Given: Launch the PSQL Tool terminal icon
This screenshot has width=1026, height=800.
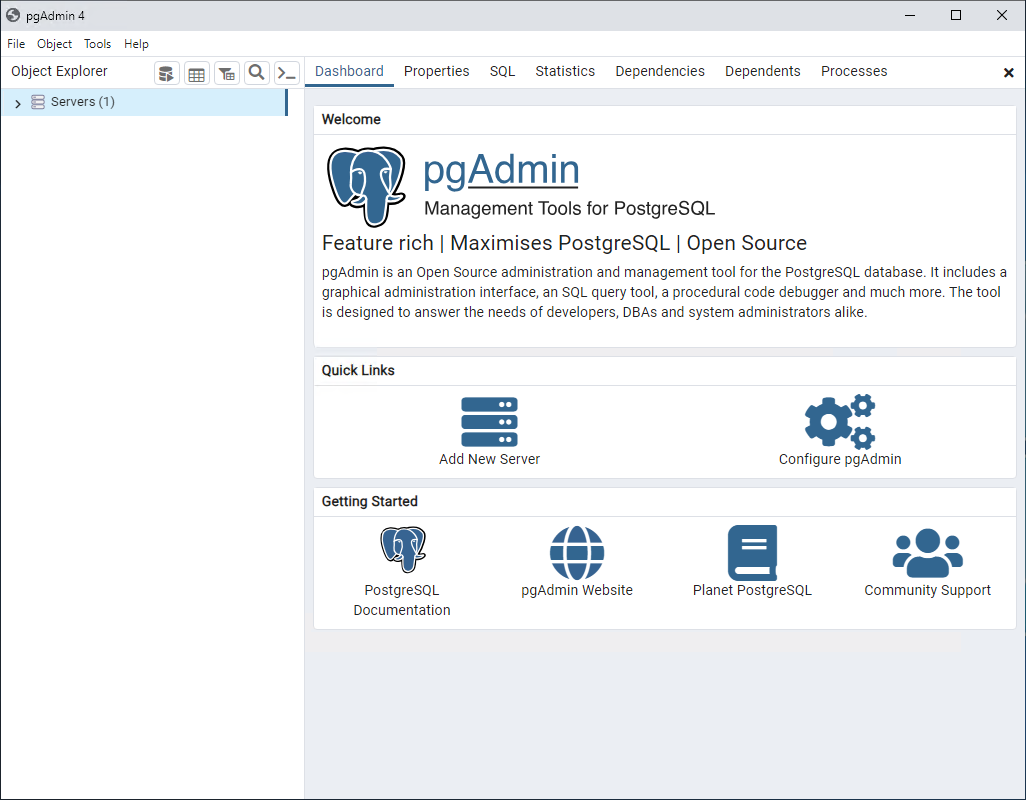Looking at the screenshot, I should (287, 73).
